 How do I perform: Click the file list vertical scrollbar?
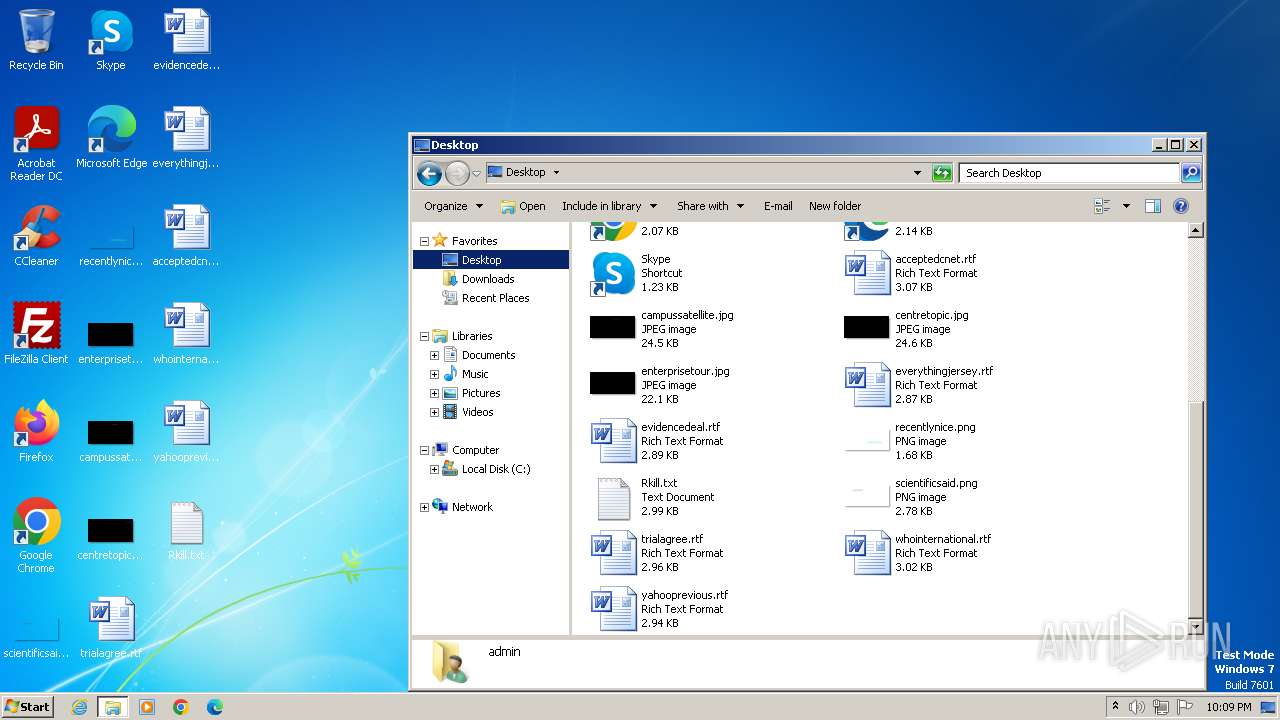[x=1195, y=510]
